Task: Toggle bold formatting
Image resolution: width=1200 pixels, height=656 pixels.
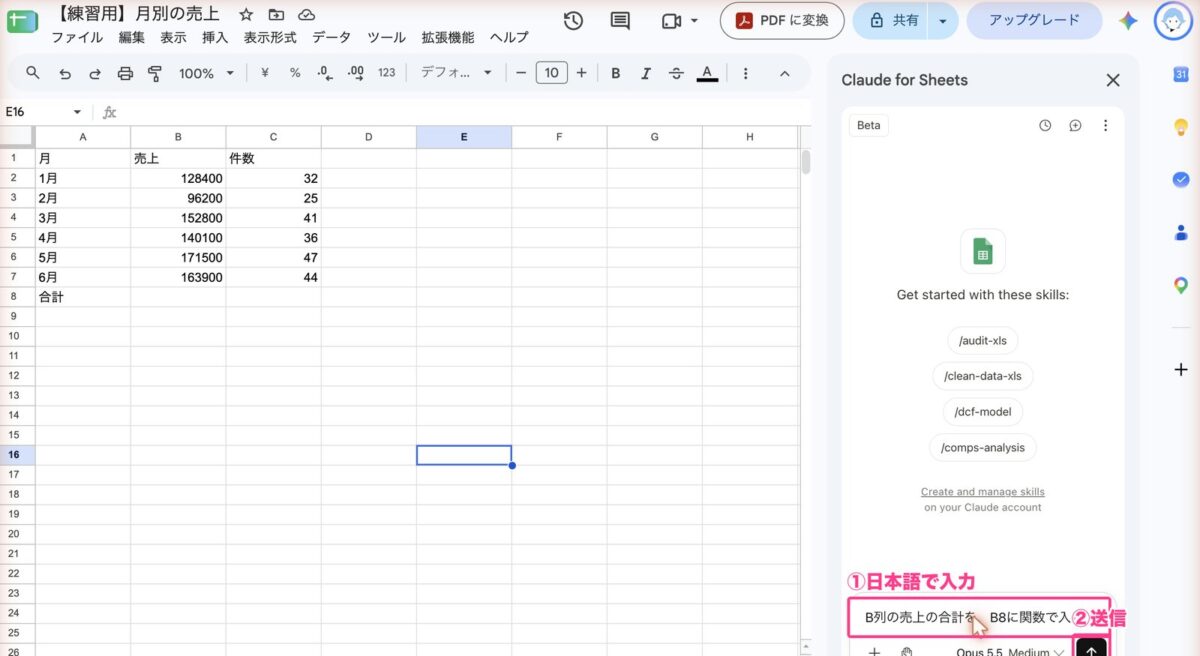Action: (x=616, y=73)
